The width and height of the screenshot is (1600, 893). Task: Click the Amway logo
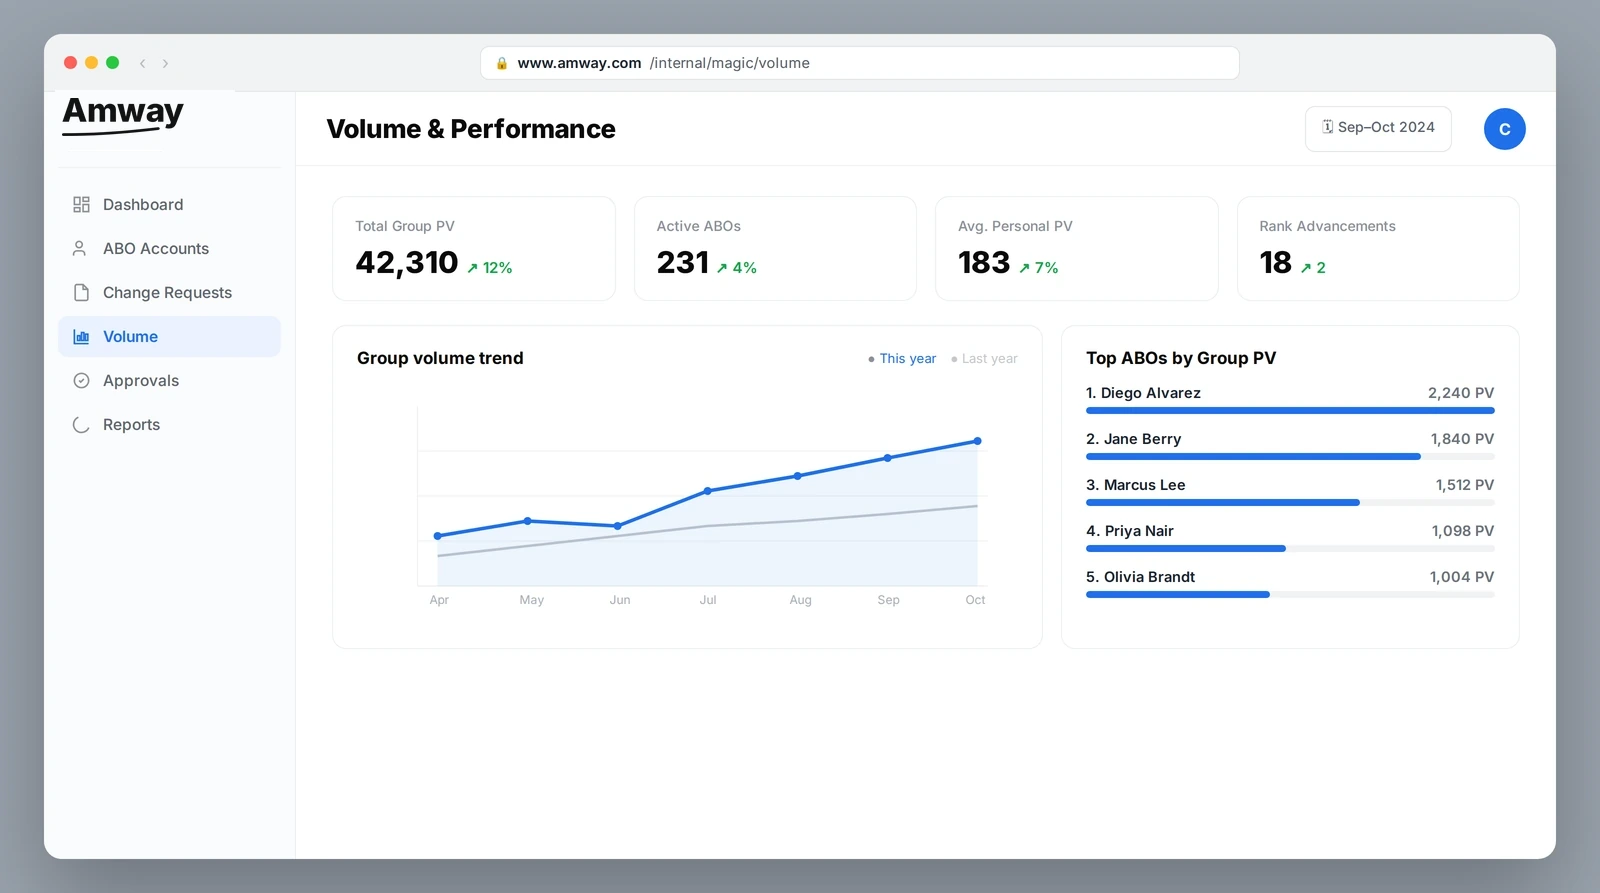click(123, 115)
